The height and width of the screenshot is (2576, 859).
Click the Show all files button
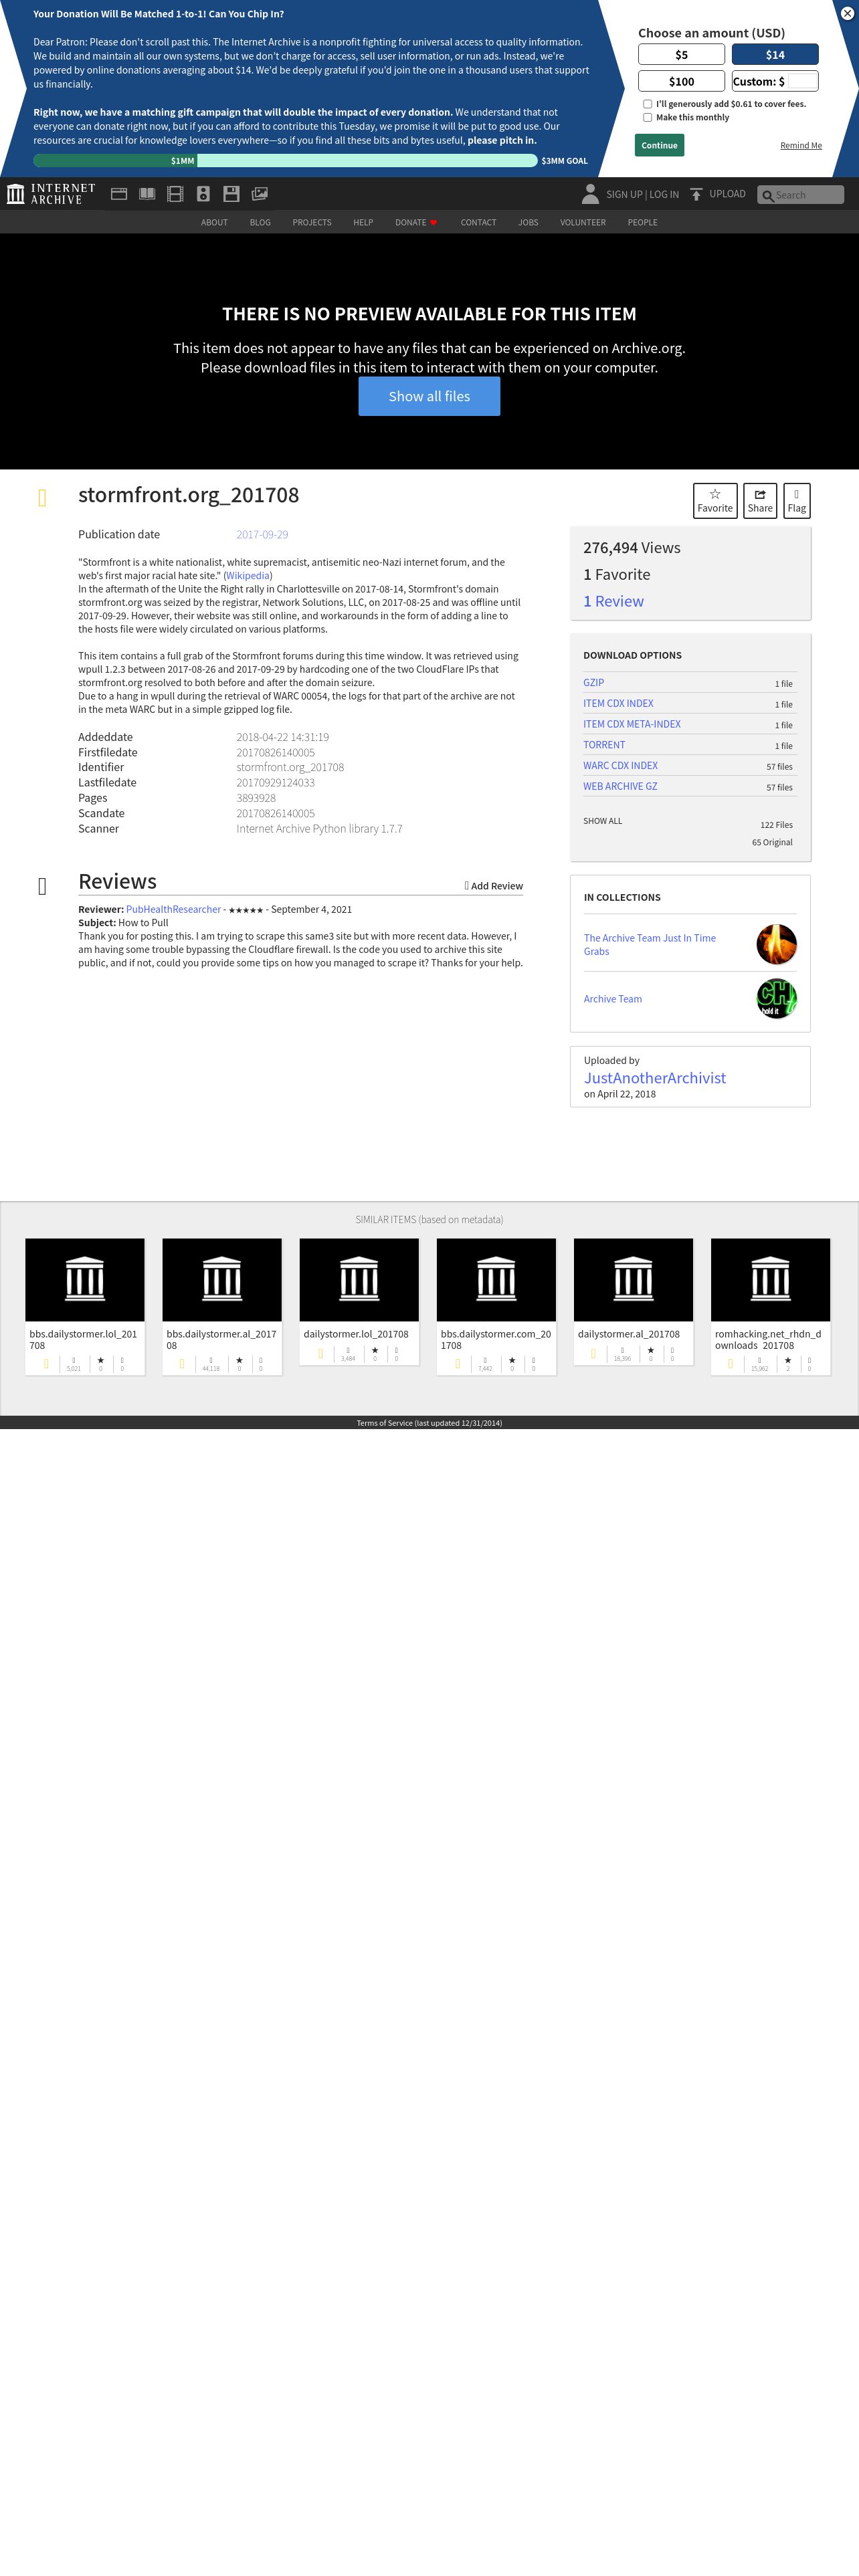point(429,396)
